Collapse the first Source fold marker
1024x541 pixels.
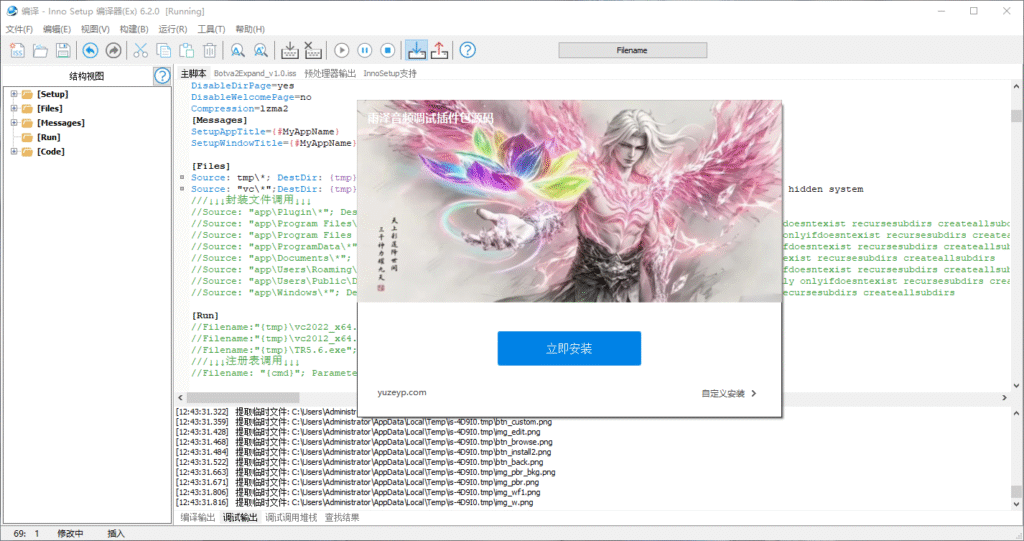click(x=182, y=177)
